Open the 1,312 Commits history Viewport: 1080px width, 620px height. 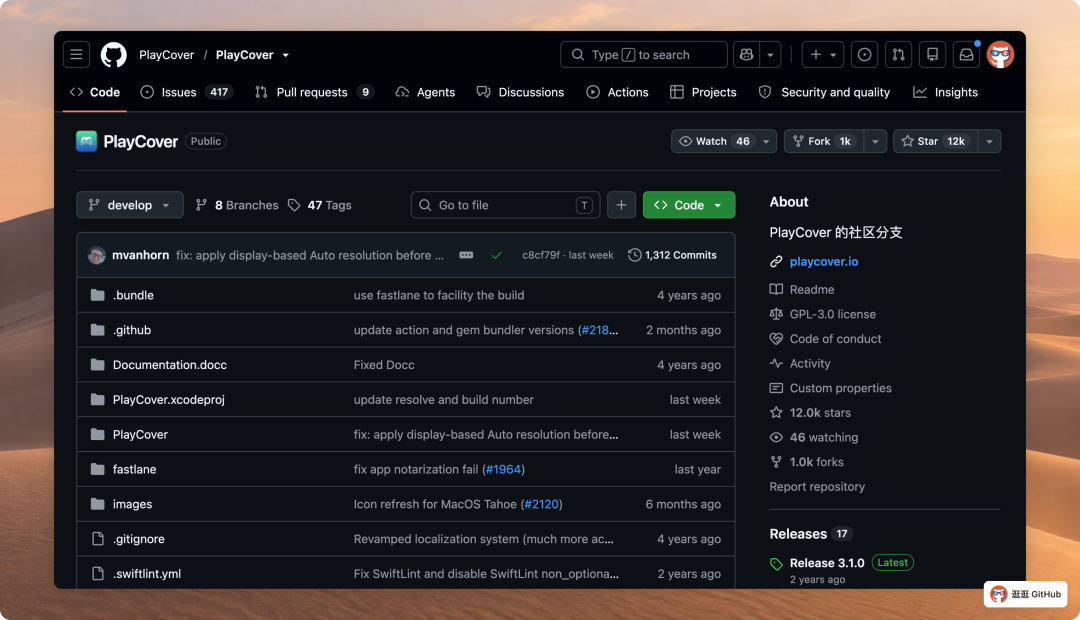click(x=672, y=255)
